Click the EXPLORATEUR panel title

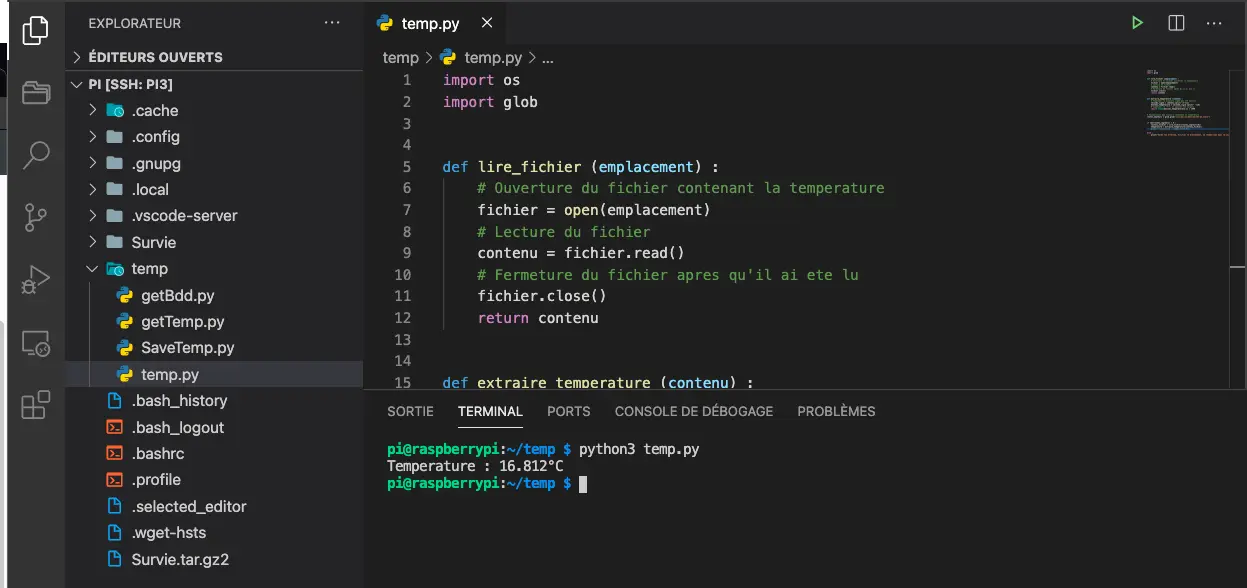[x=135, y=23]
